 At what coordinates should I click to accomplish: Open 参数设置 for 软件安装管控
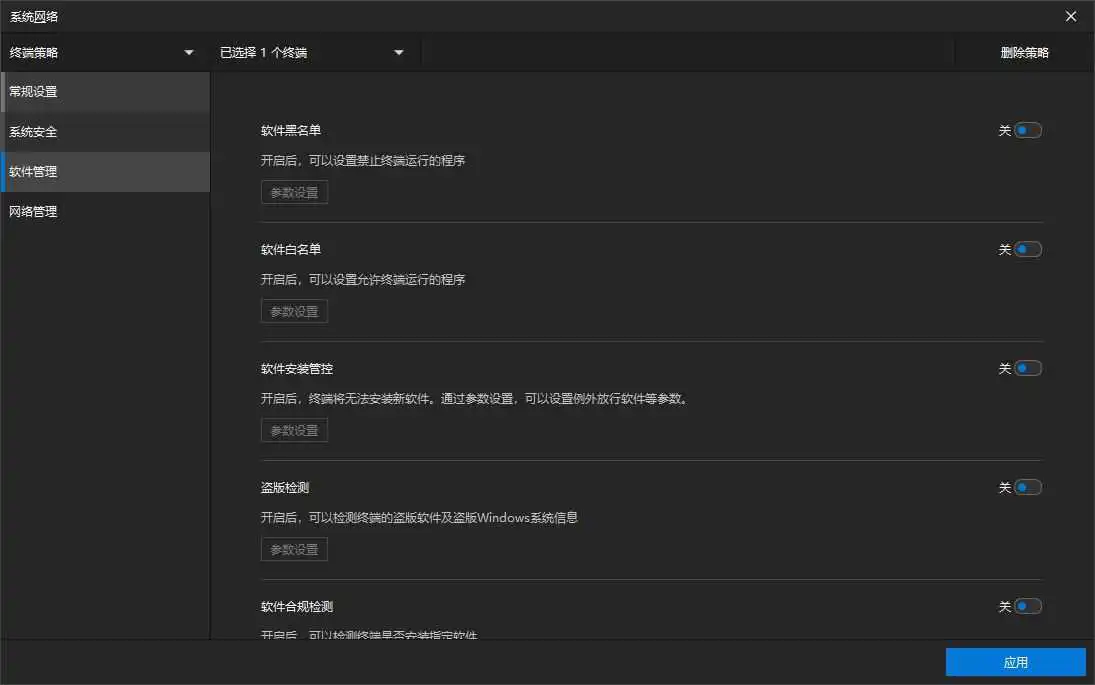point(294,430)
